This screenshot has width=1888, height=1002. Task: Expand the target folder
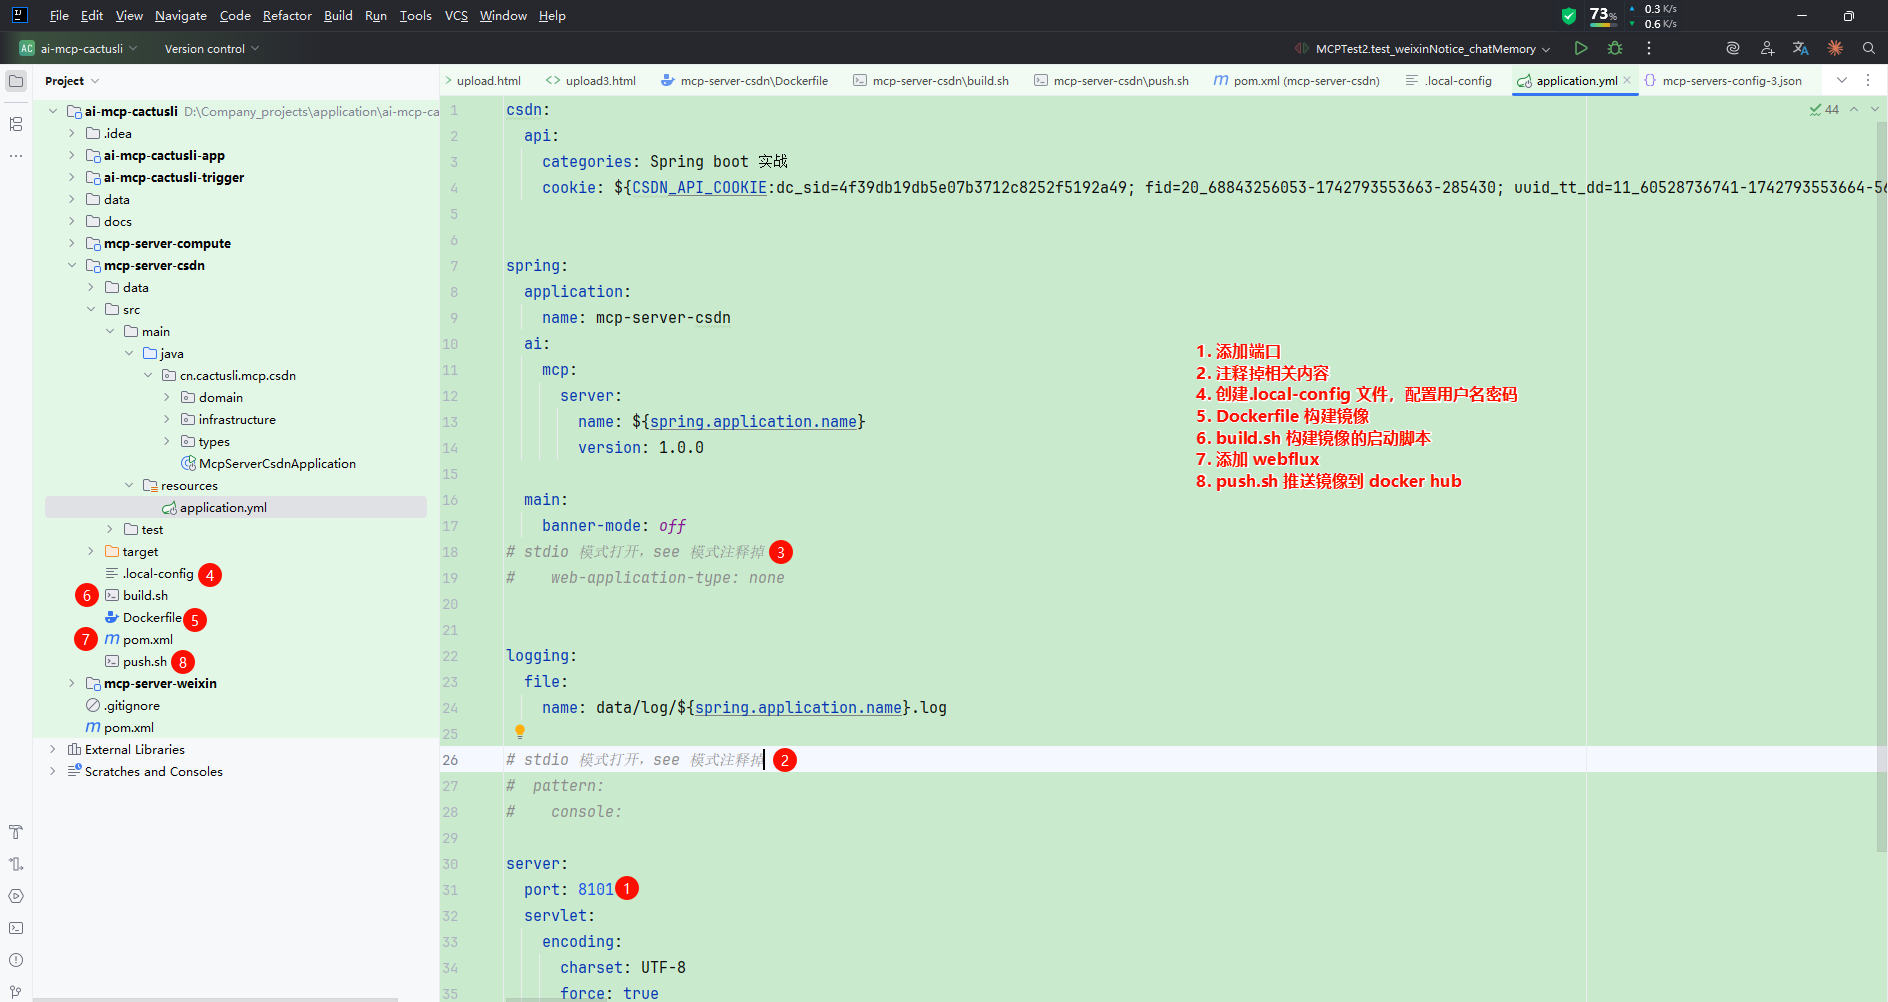(x=91, y=552)
